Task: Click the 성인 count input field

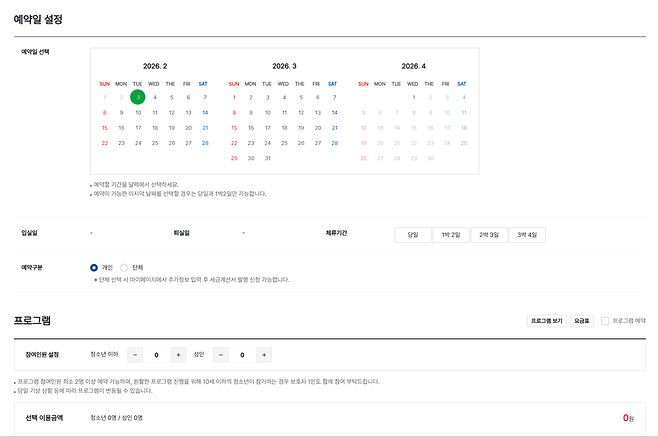Action: (x=243, y=354)
